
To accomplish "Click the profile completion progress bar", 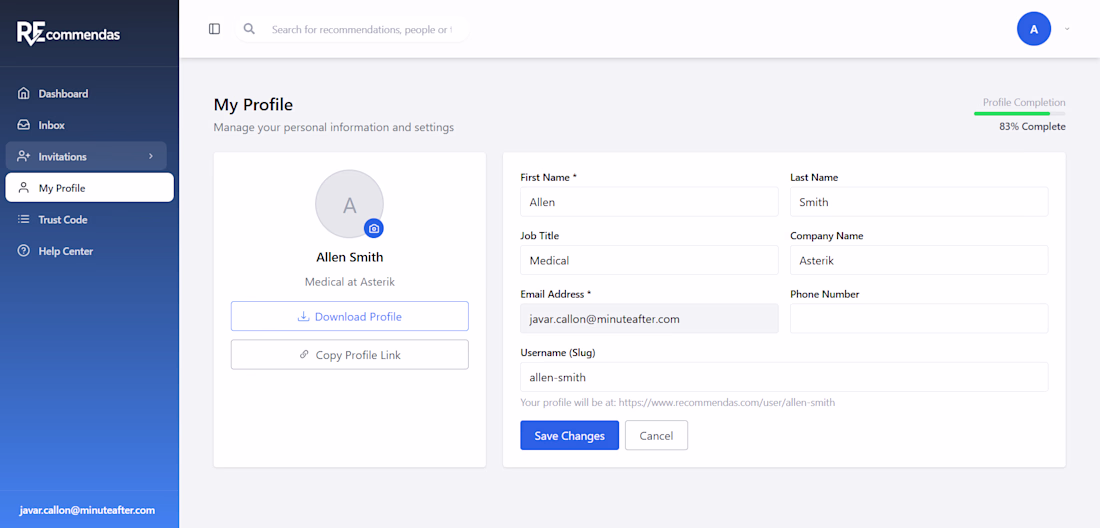I will click(x=1019, y=114).
